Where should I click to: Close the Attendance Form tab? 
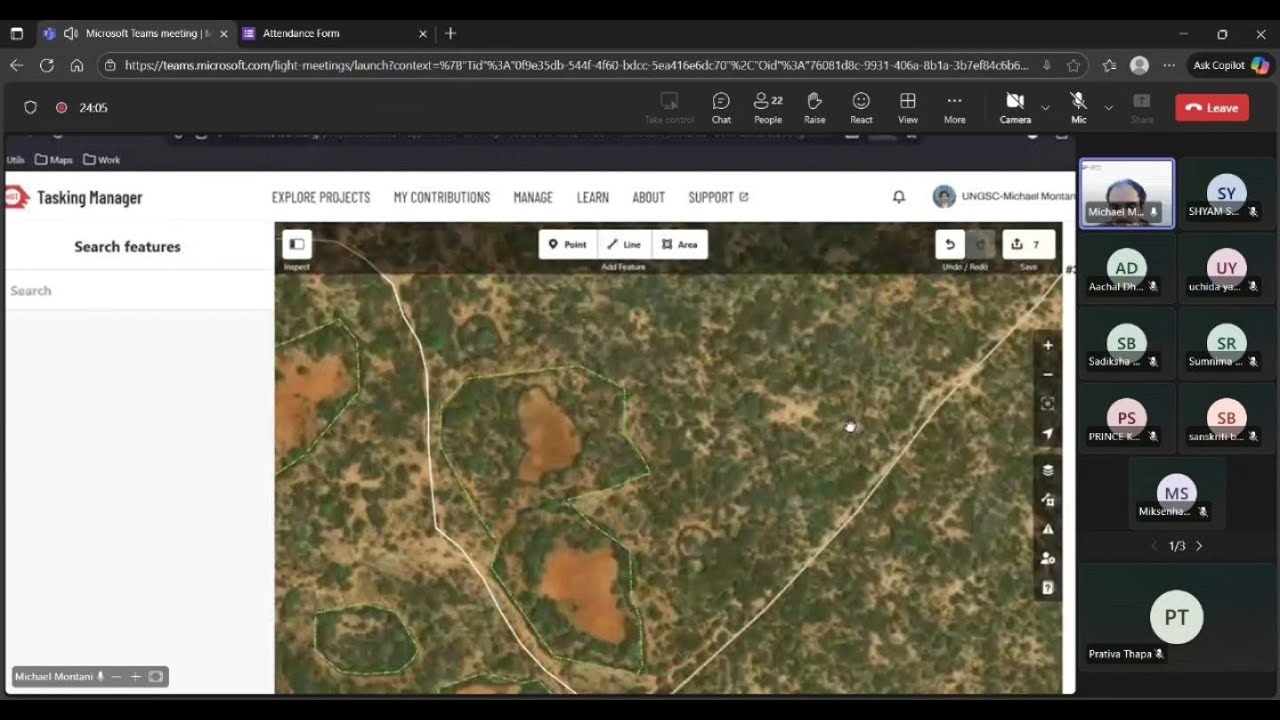point(423,33)
